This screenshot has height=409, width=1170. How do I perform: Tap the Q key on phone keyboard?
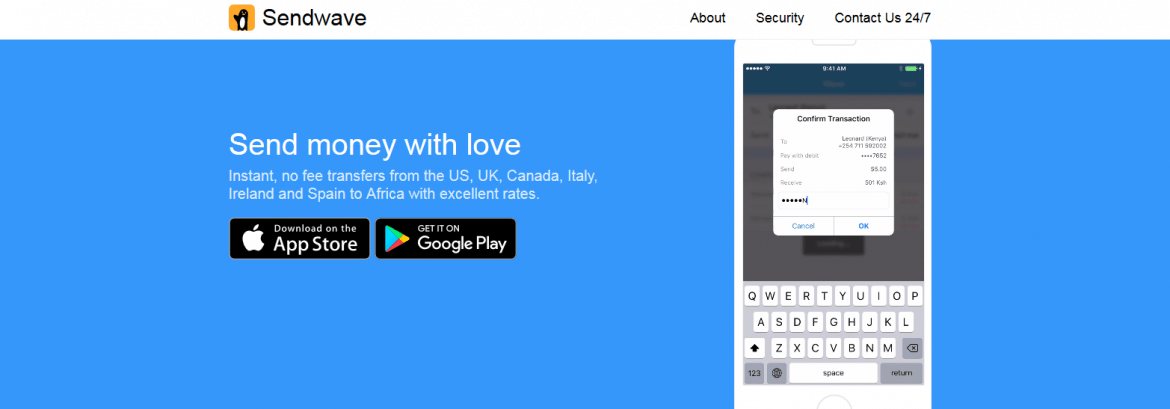coord(752,296)
